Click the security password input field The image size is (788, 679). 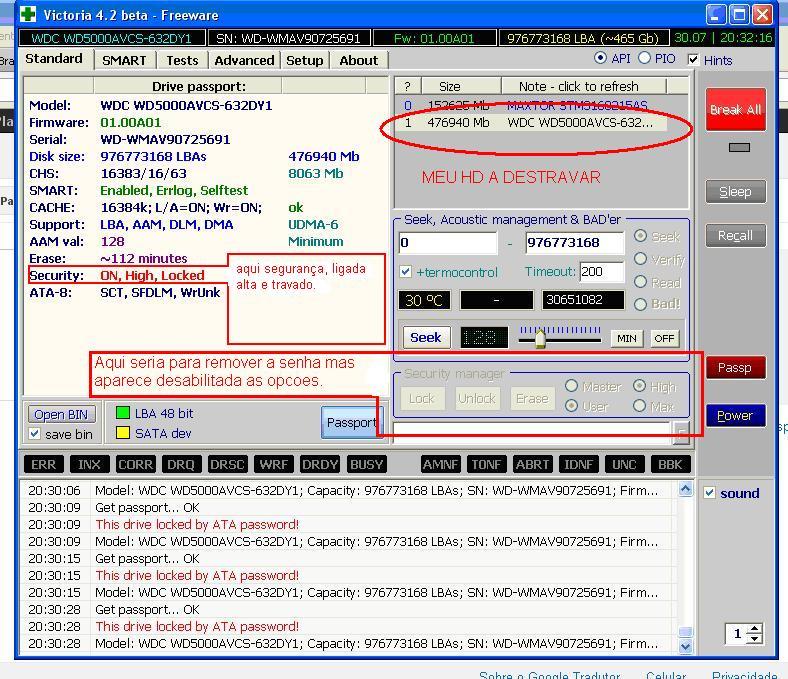tap(532, 432)
